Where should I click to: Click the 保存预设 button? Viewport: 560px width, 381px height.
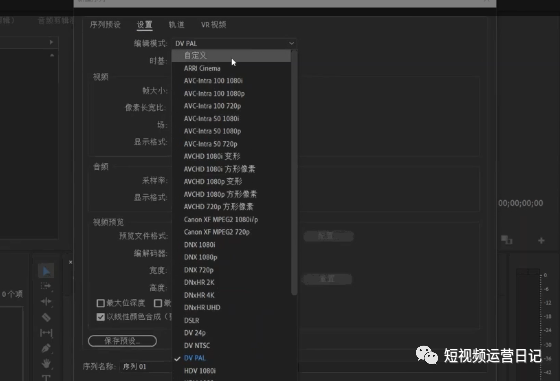122,341
